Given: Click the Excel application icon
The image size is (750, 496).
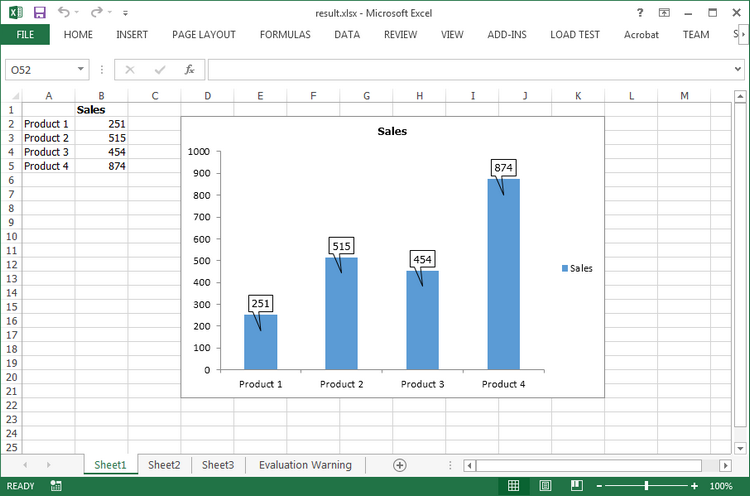Looking at the screenshot, I should coord(15,12).
